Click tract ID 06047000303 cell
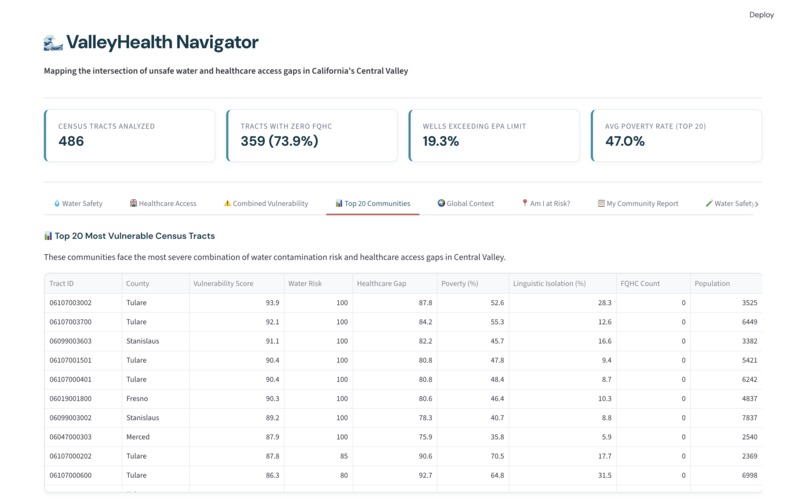 [x=83, y=437]
